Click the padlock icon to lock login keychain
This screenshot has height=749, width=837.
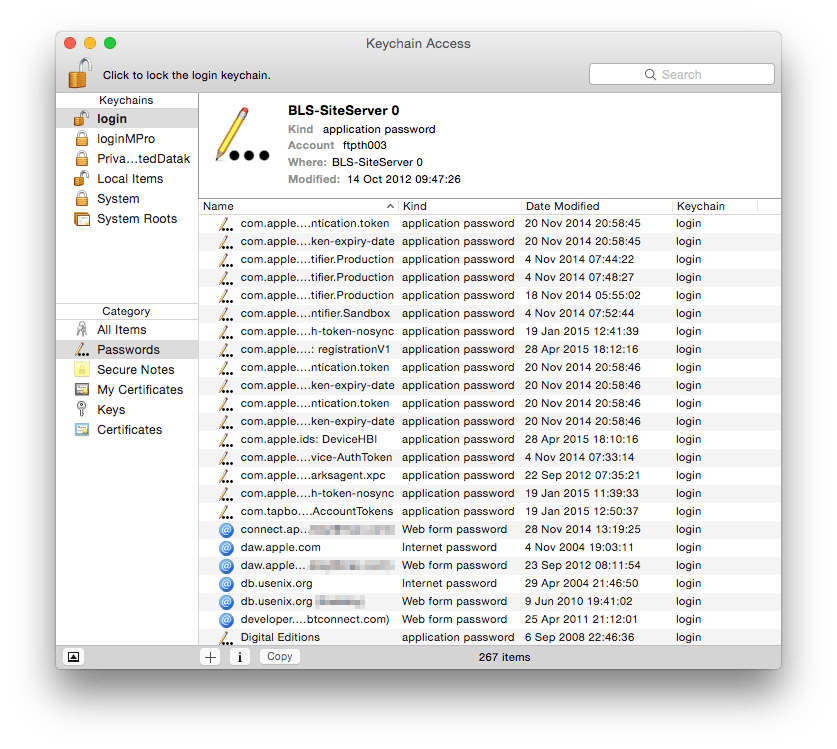tap(79, 73)
